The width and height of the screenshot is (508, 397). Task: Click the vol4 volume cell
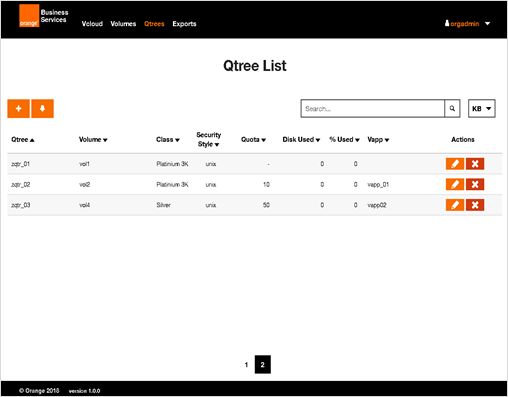tap(85, 205)
